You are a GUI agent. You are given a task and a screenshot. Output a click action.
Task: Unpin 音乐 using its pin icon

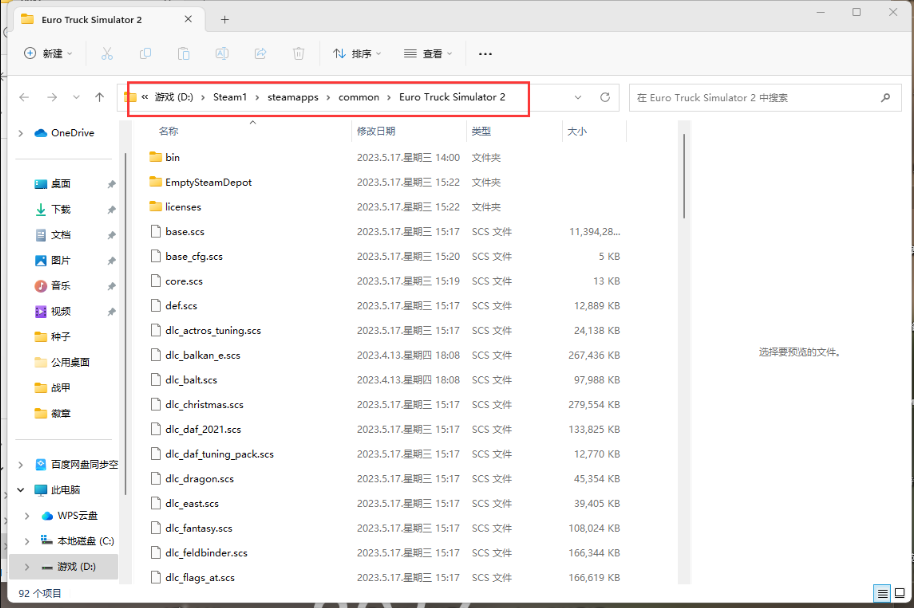pos(111,286)
